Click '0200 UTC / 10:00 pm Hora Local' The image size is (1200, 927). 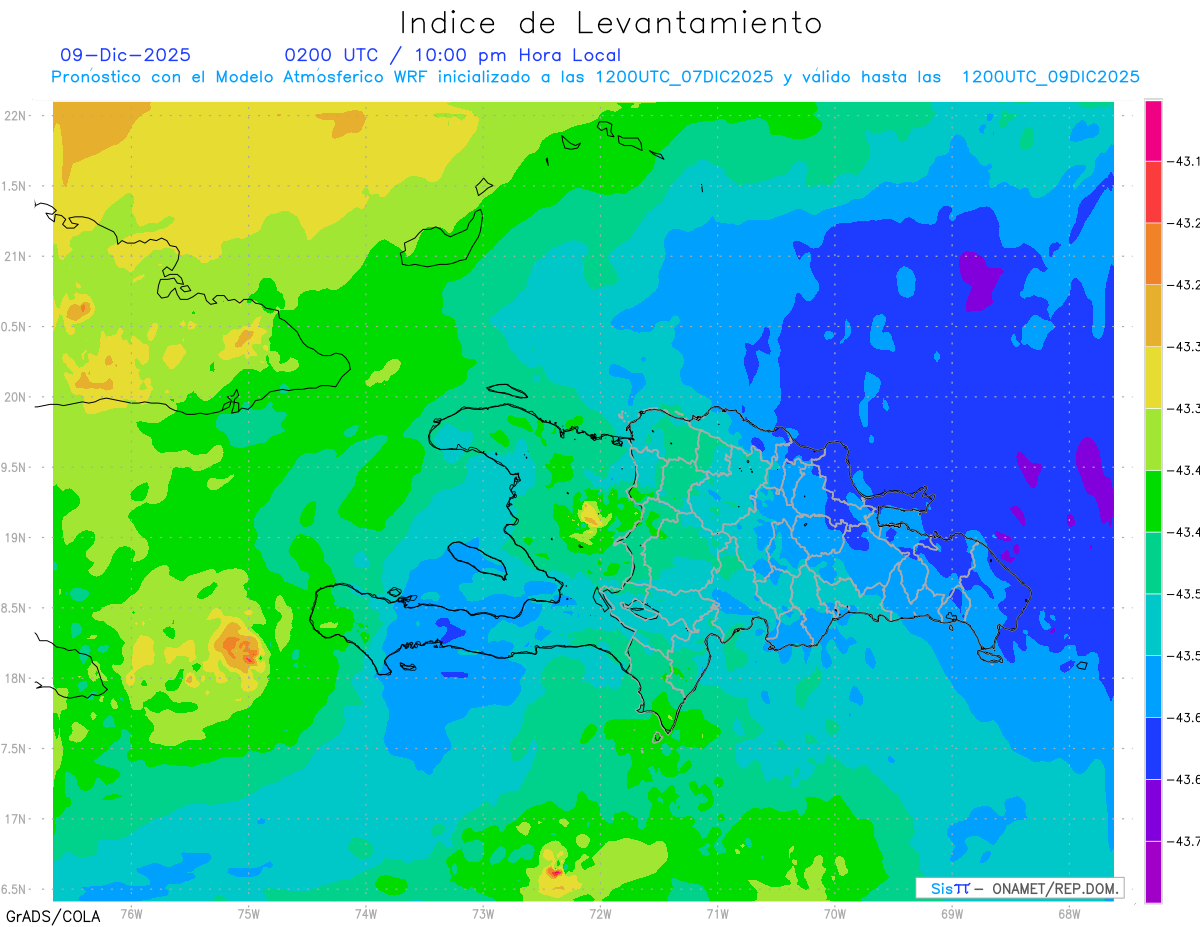pyautogui.click(x=452, y=55)
